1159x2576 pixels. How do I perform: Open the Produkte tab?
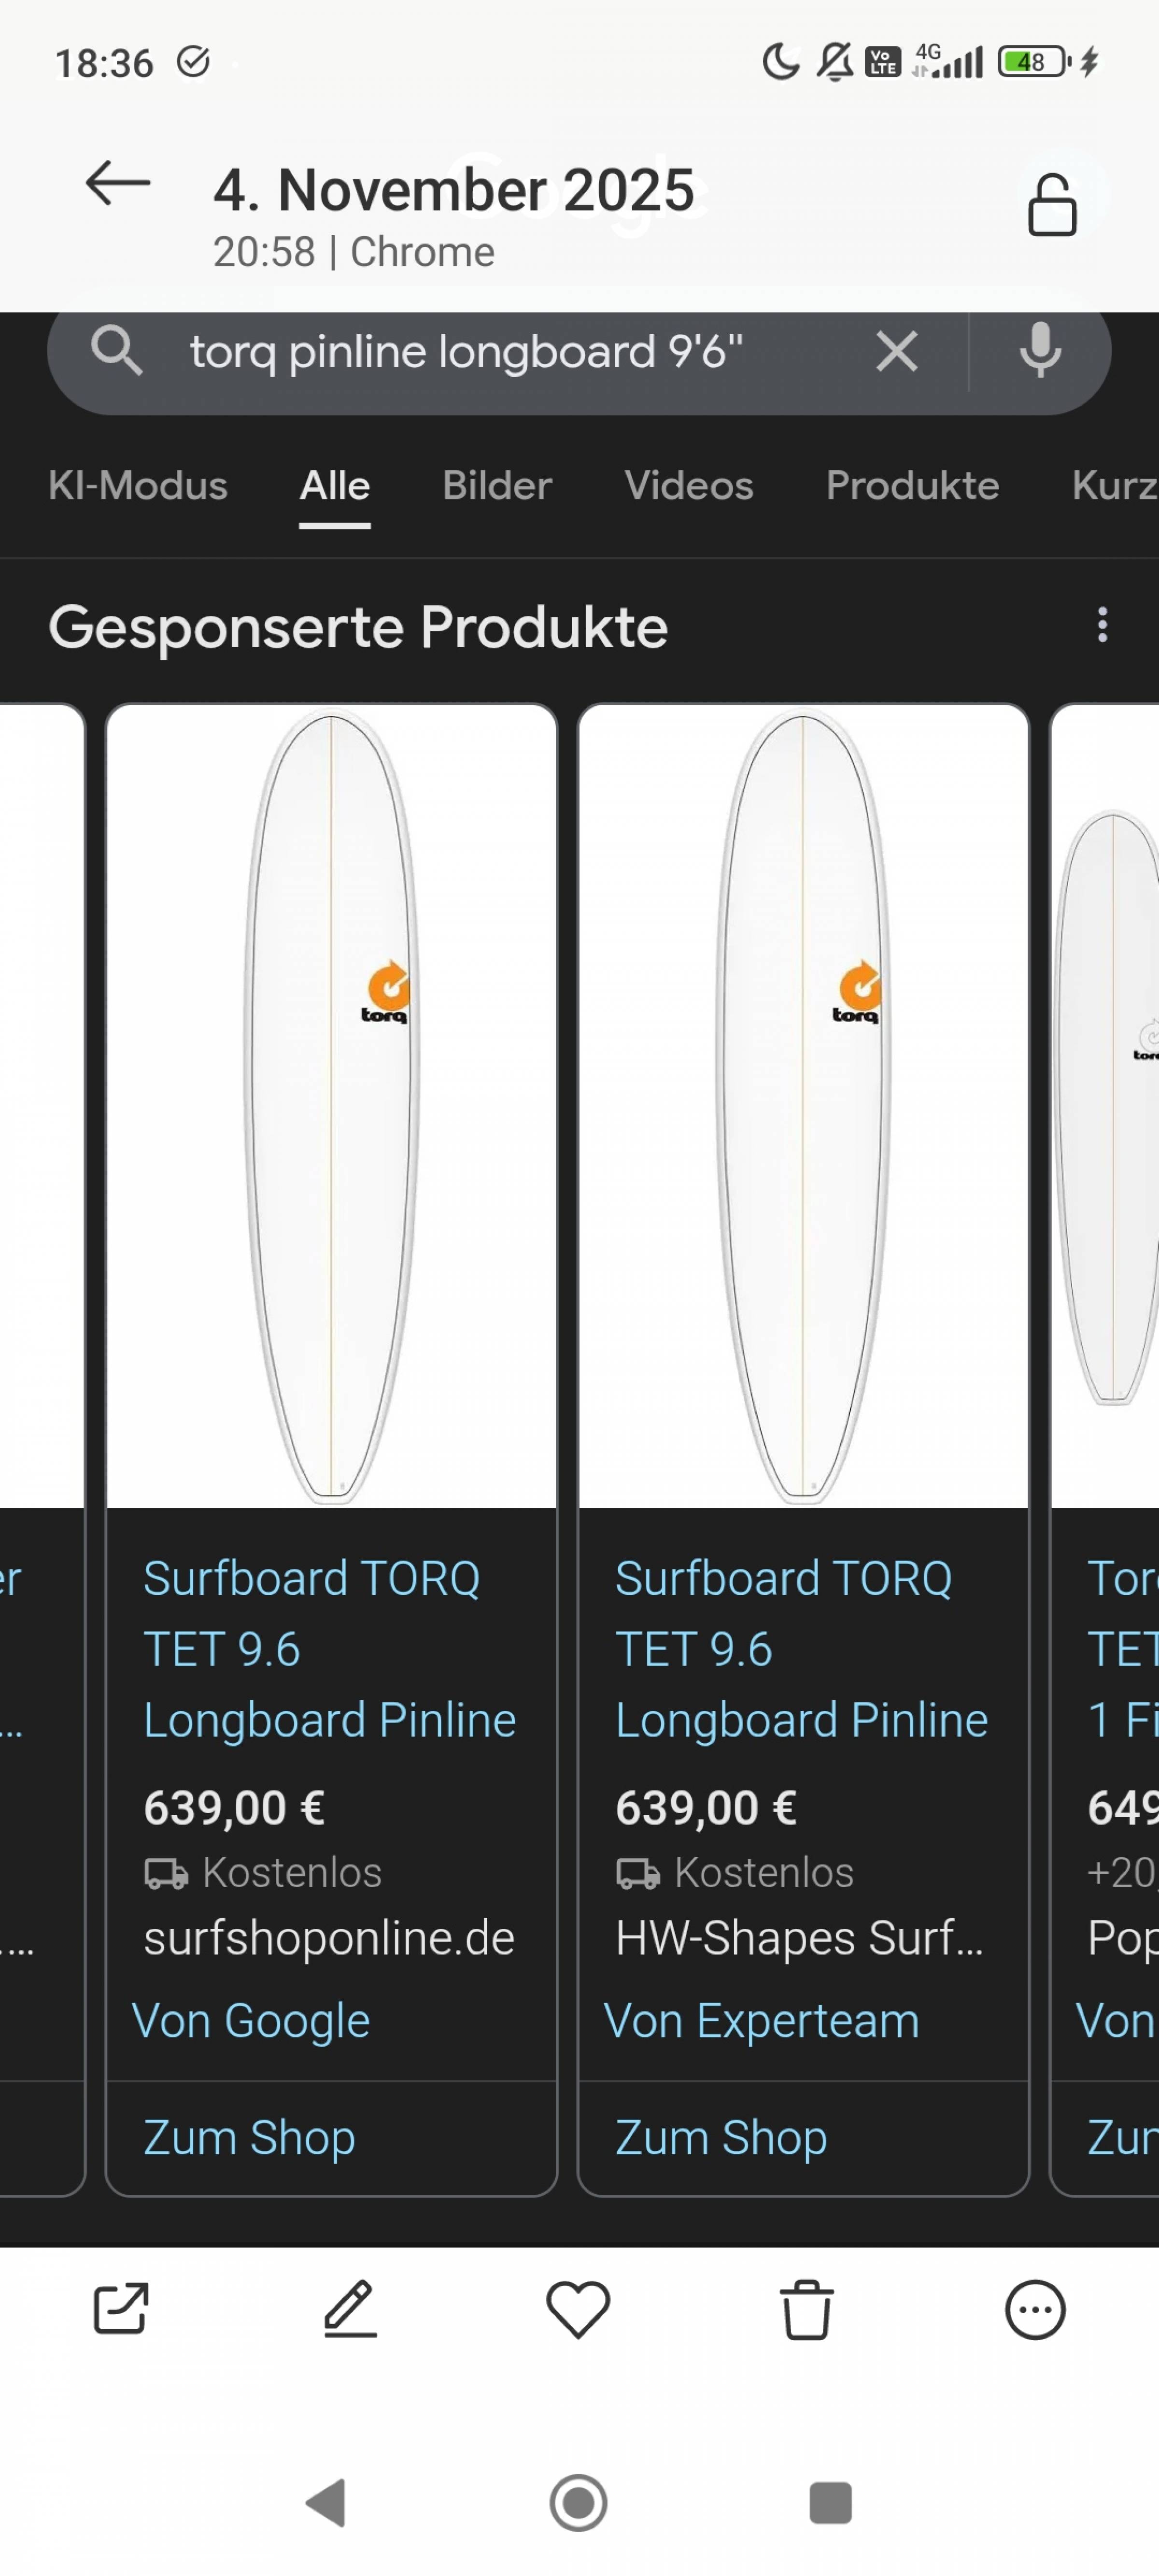(x=912, y=486)
